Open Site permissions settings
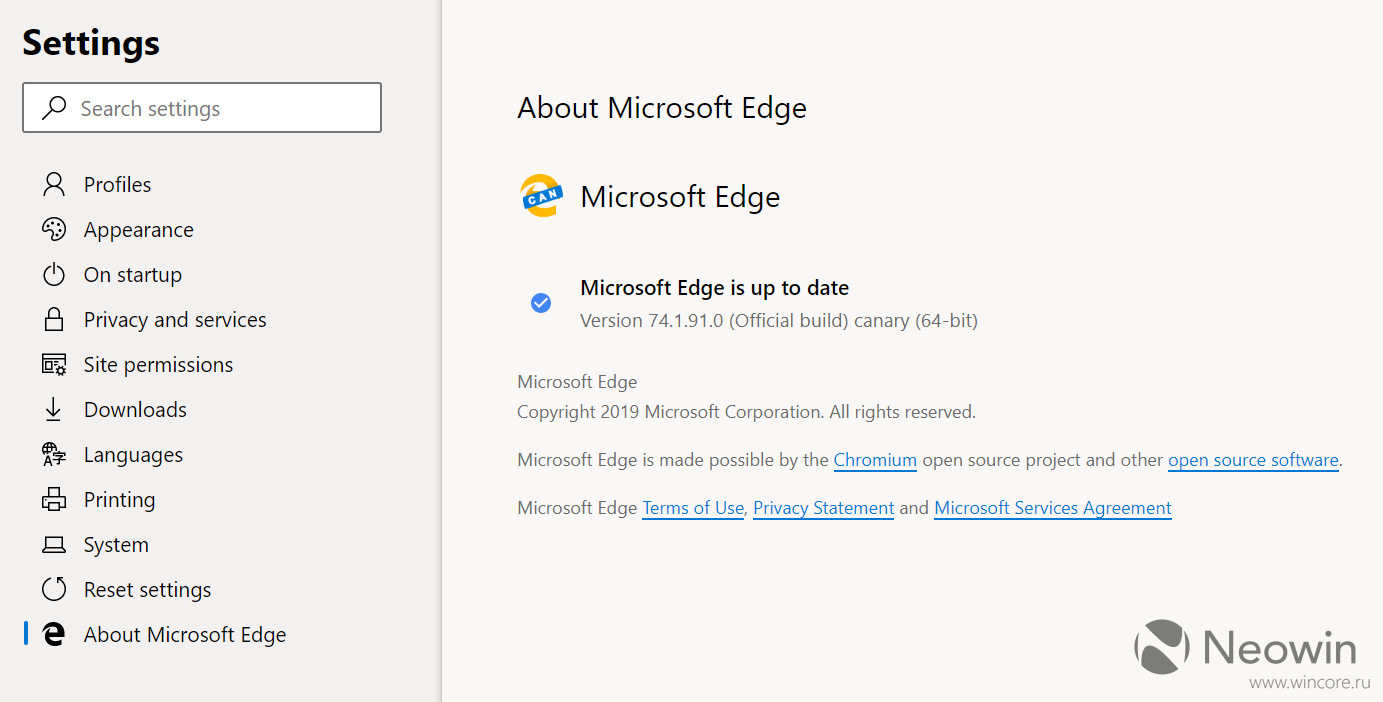Image resolution: width=1383 pixels, height=702 pixels. pyautogui.click(x=158, y=364)
